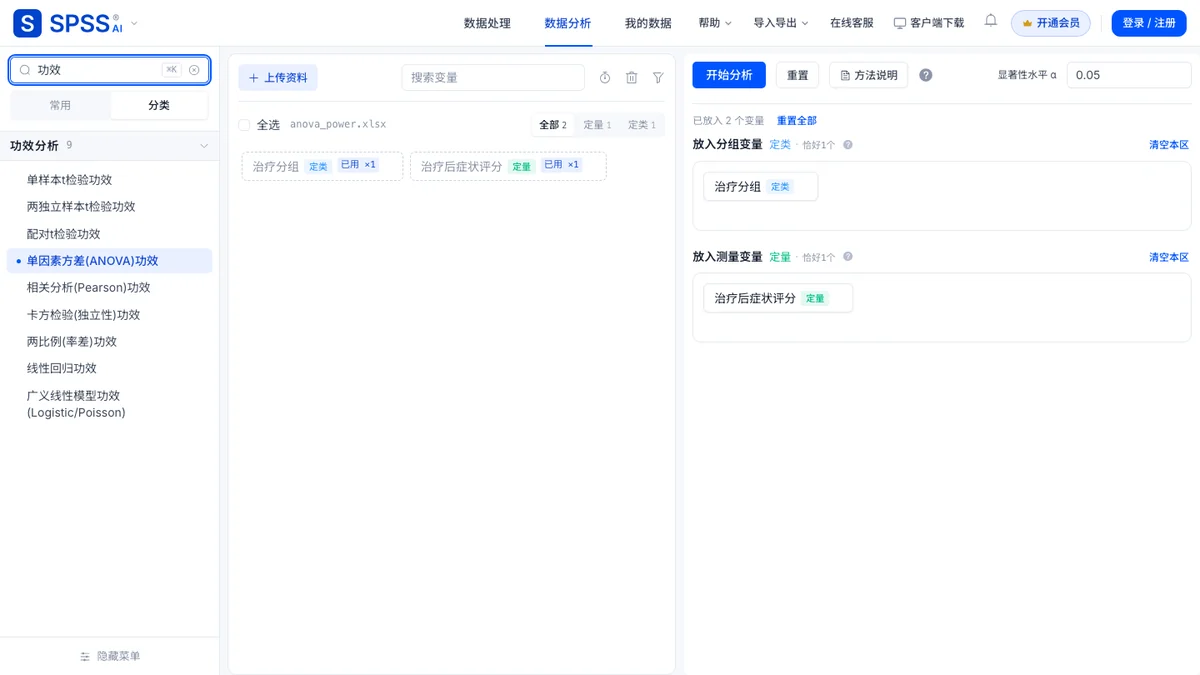Click 治疗后症状评分 chip in measurement box
The image size is (1200, 675).
click(778, 298)
